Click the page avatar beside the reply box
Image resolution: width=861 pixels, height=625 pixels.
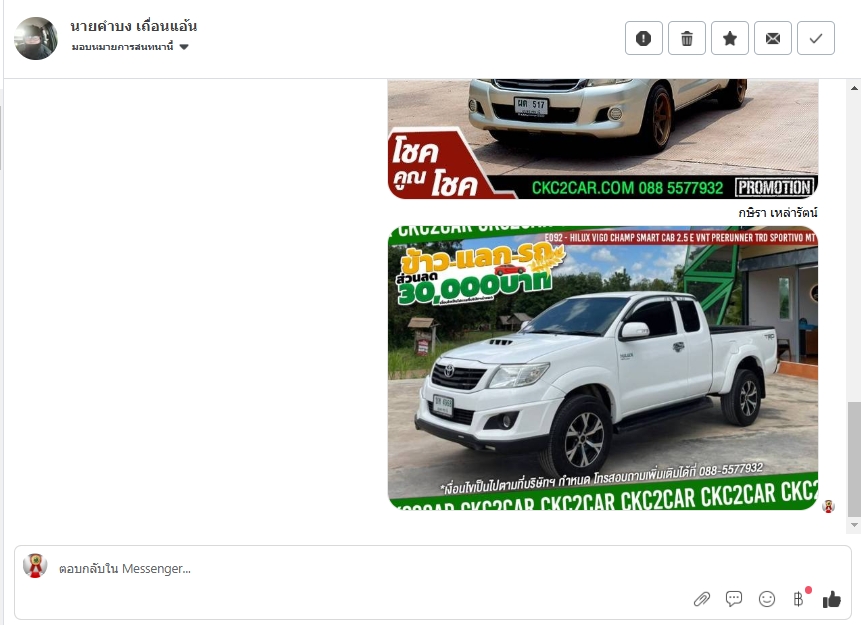click(x=35, y=566)
